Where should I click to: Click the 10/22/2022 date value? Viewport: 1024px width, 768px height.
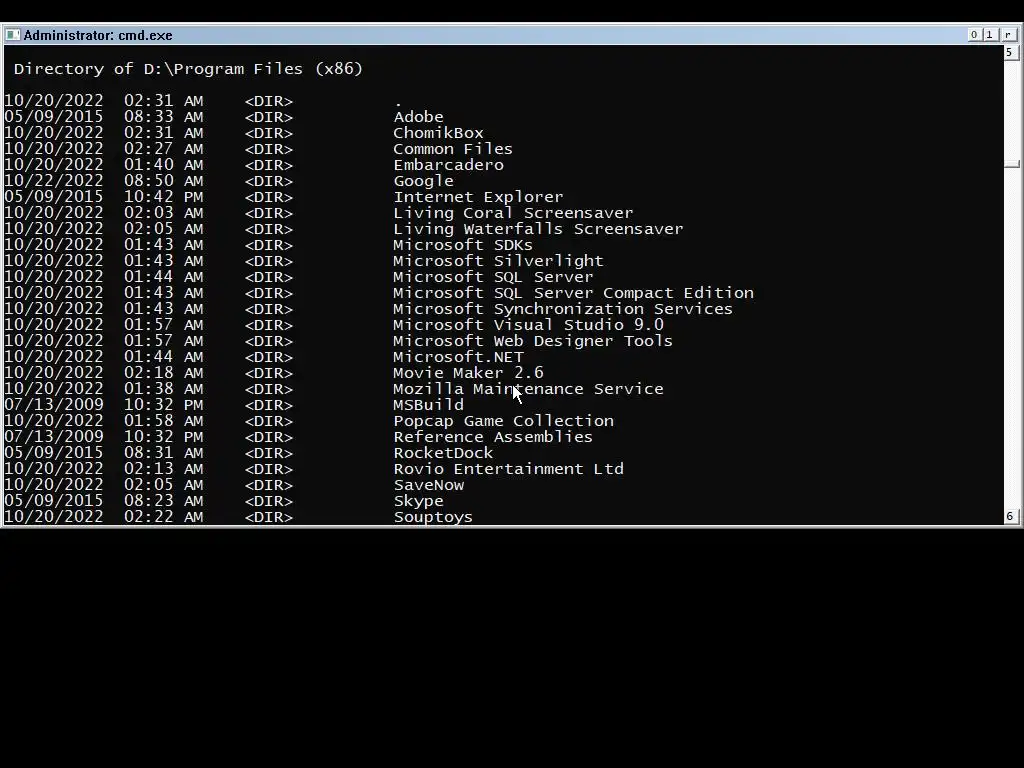click(54, 181)
